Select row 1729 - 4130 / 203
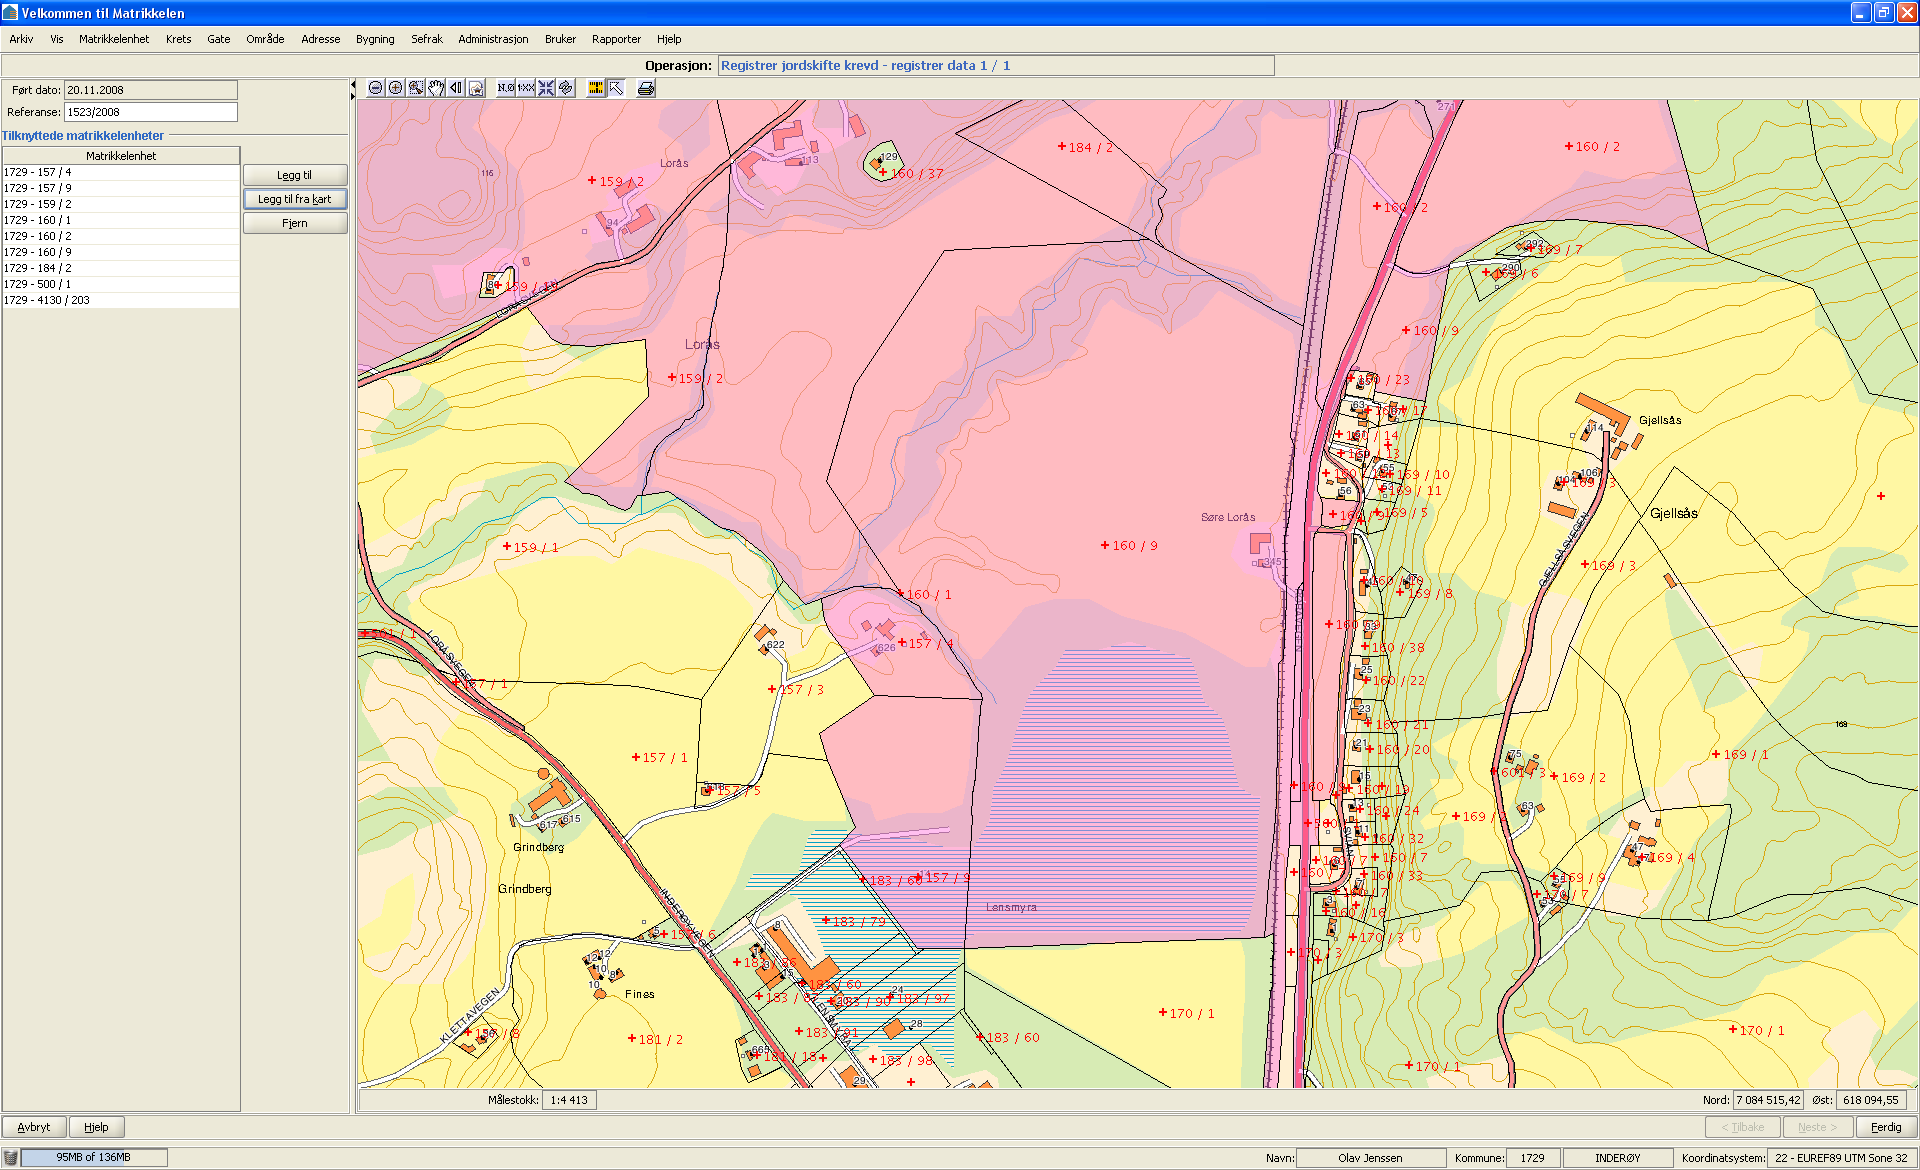1920x1170 pixels. pos(121,300)
